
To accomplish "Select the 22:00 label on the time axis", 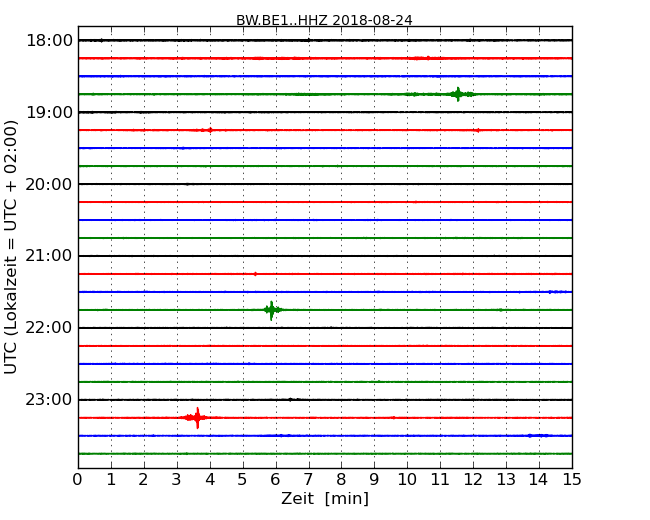I will click(x=49, y=328).
